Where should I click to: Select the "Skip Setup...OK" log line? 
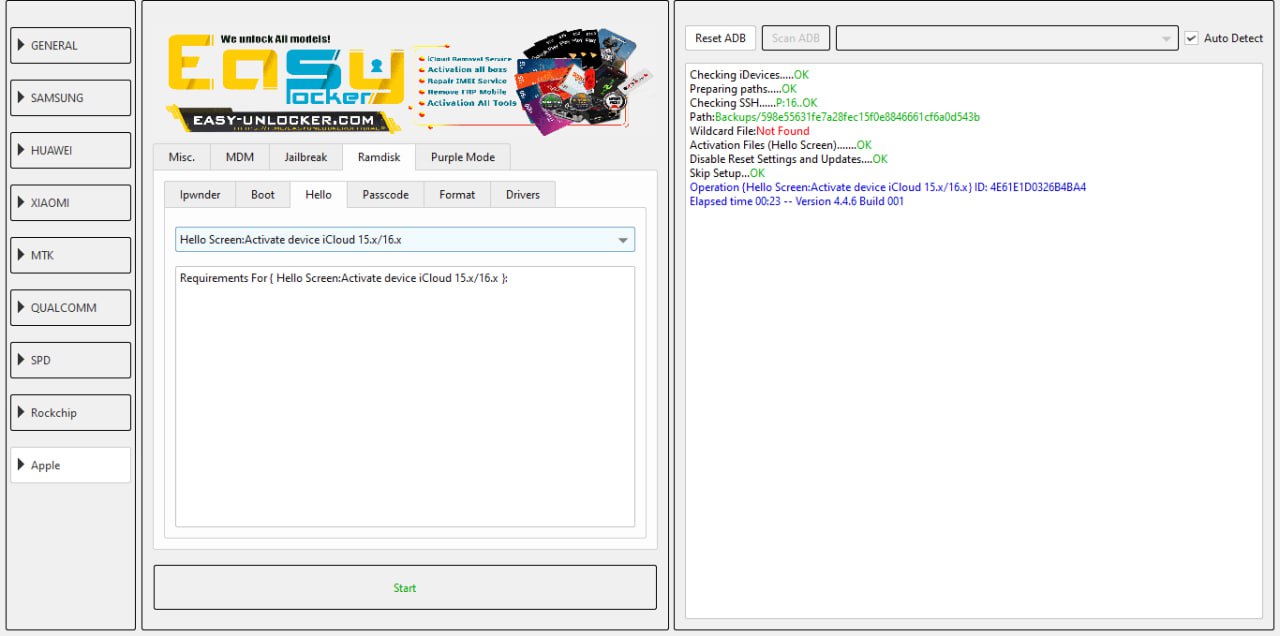727,173
